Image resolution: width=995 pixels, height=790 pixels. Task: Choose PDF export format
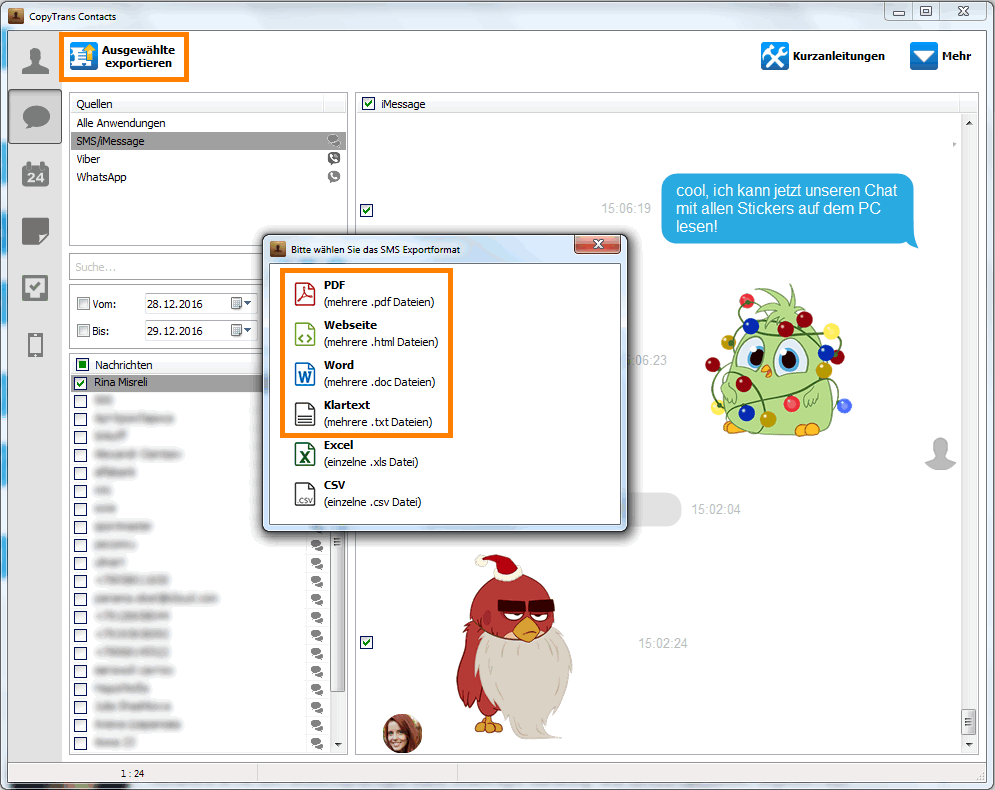tap(366, 293)
